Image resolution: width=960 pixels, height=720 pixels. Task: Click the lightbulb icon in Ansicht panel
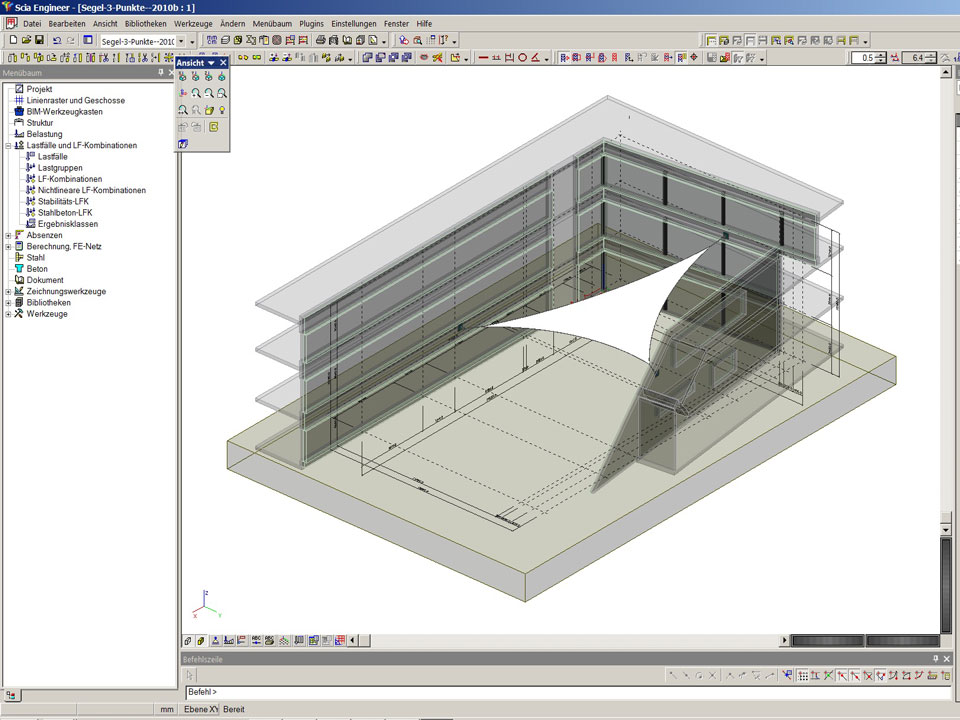click(x=222, y=110)
